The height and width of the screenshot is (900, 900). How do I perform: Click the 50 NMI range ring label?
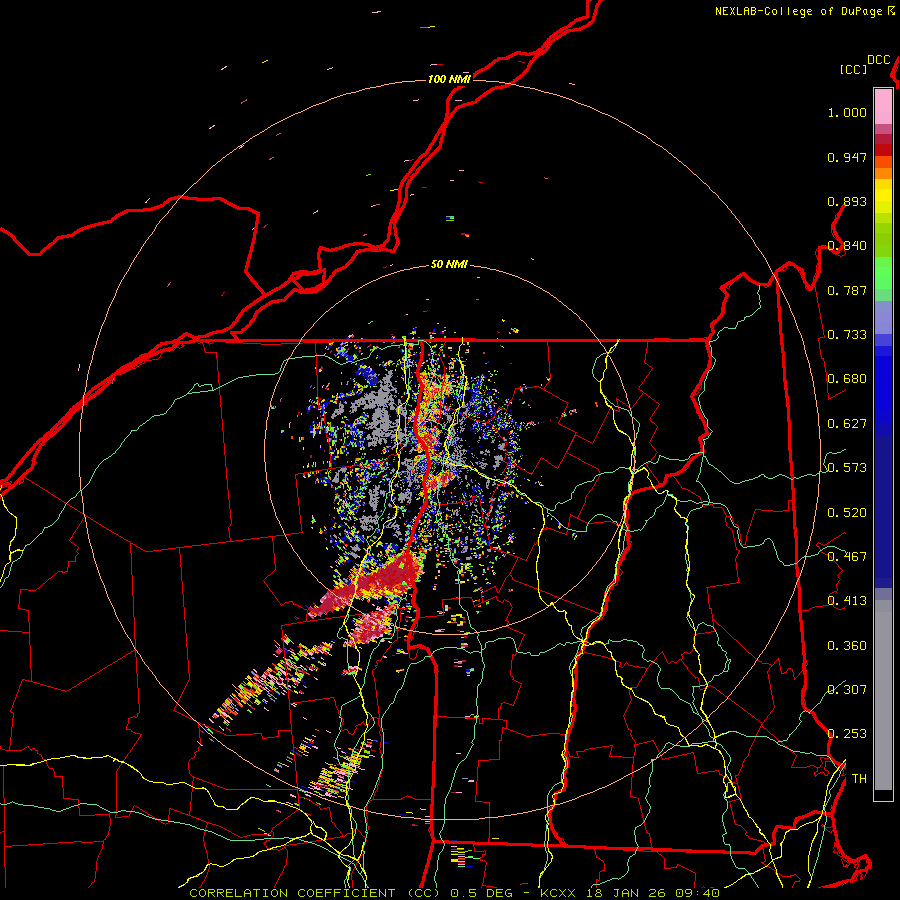pyautogui.click(x=449, y=265)
